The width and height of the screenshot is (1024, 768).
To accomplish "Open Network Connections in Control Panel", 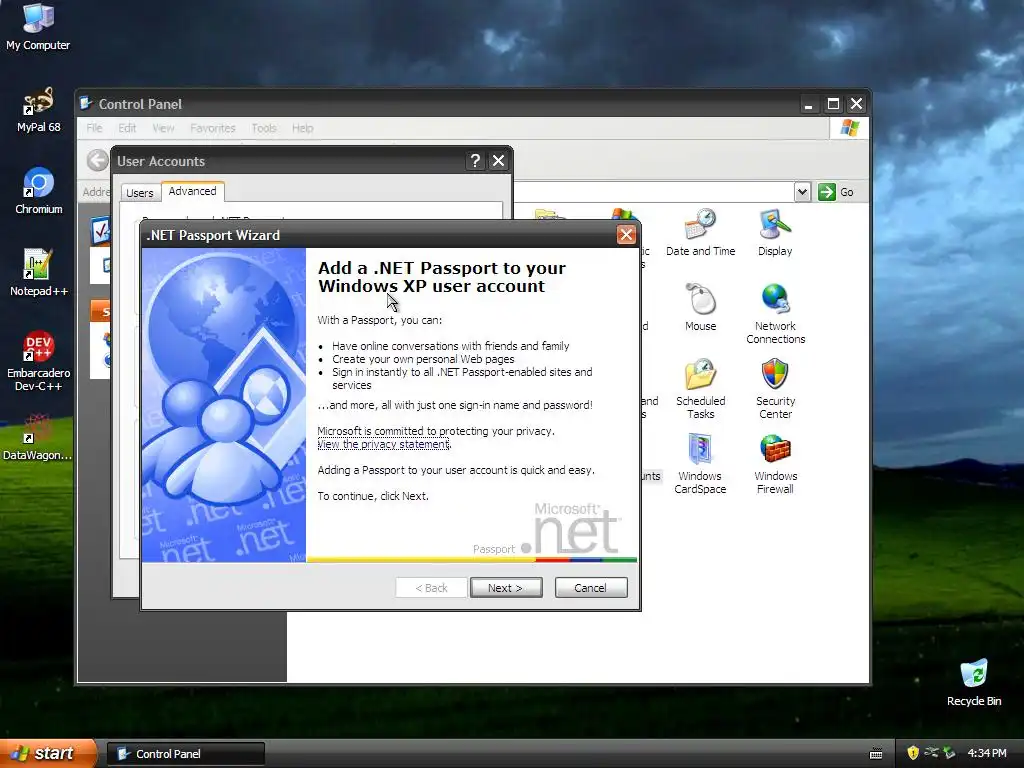I will point(775,314).
